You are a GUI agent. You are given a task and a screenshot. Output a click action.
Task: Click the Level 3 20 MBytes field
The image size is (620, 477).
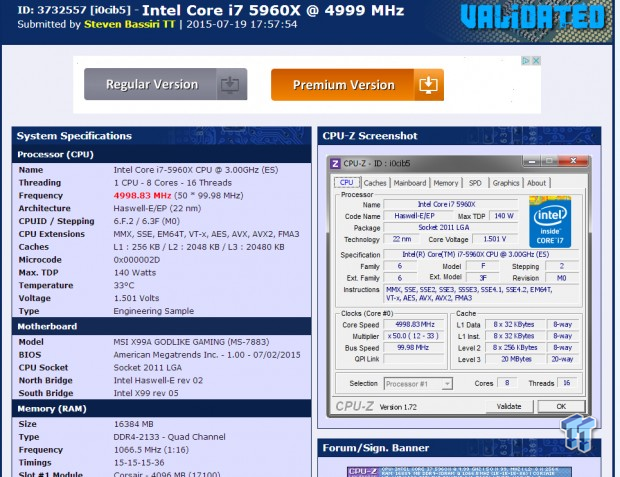coord(516,359)
